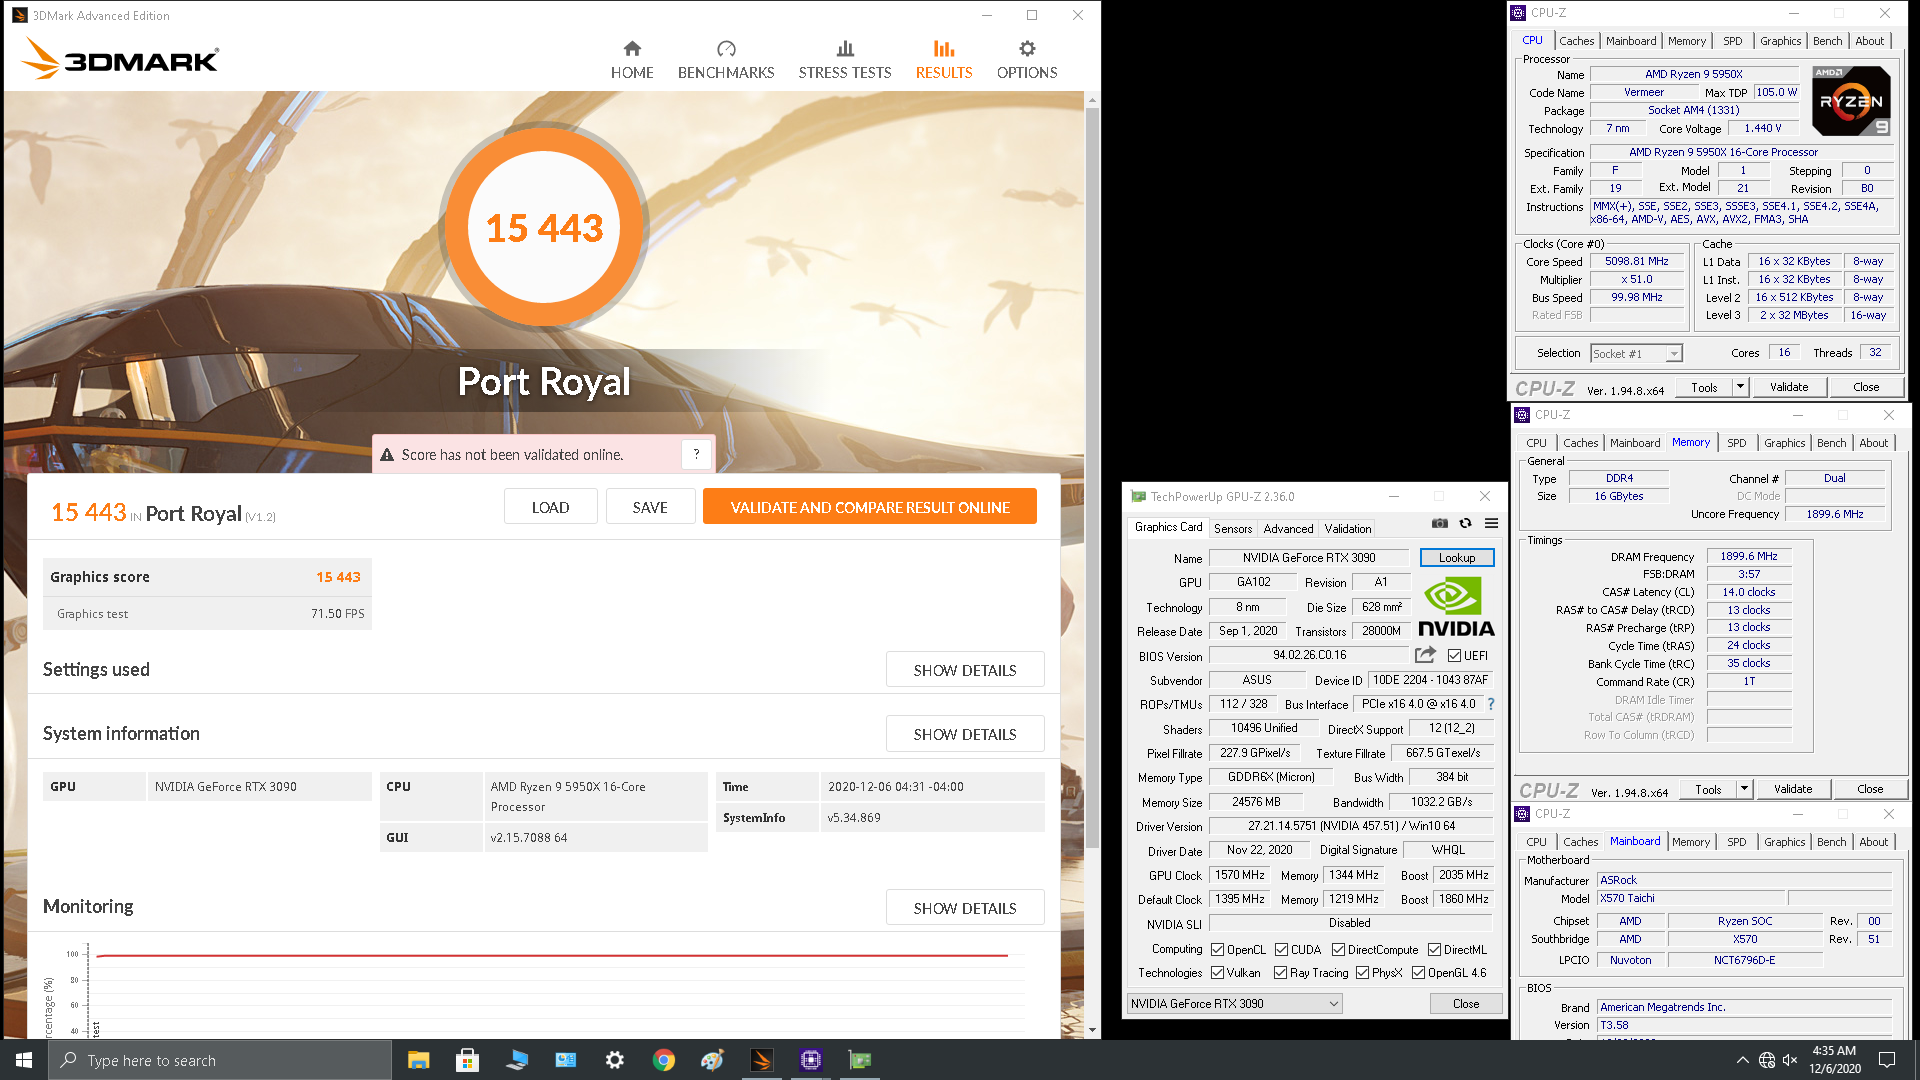Screen dimensions: 1920x1080
Task: Open the Socket #1 selection dropdown
Action: (x=1636, y=353)
